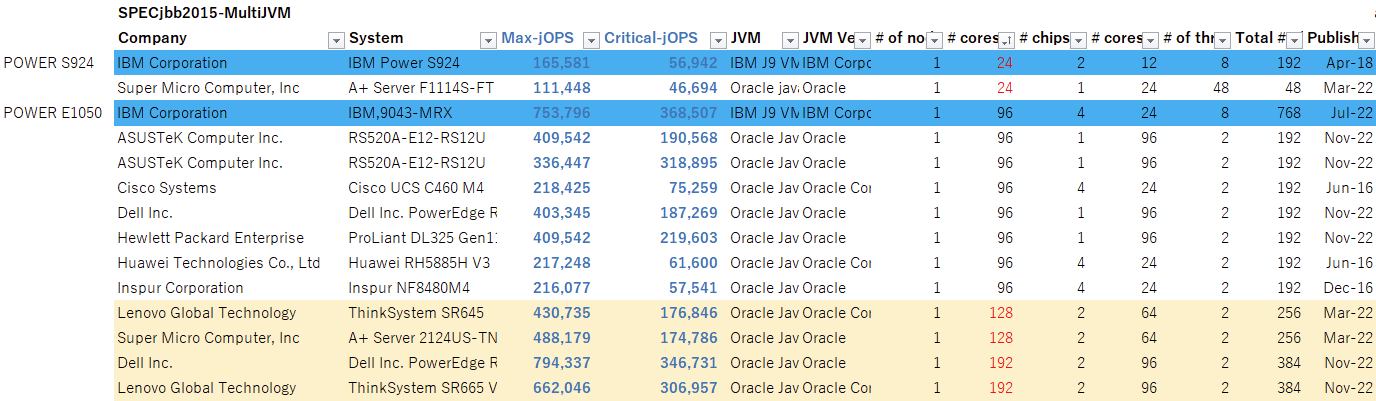1376x401 pixels.
Task: Select the Max-jOPS value 794,337
Action: [561, 363]
